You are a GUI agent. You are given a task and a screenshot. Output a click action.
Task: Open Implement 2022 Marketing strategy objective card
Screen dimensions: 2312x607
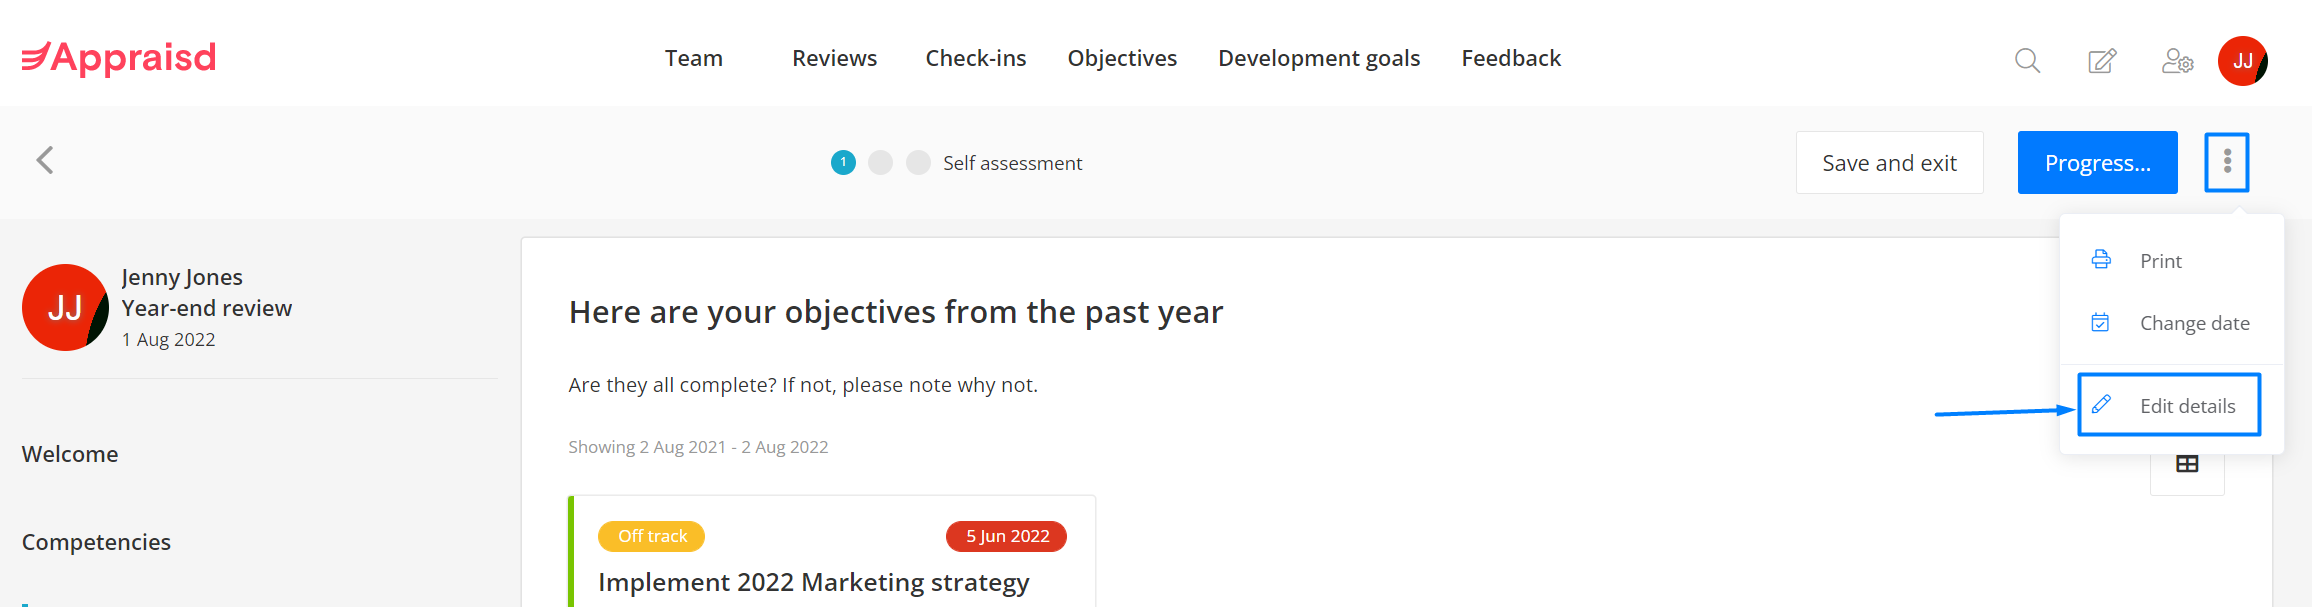tap(831, 551)
